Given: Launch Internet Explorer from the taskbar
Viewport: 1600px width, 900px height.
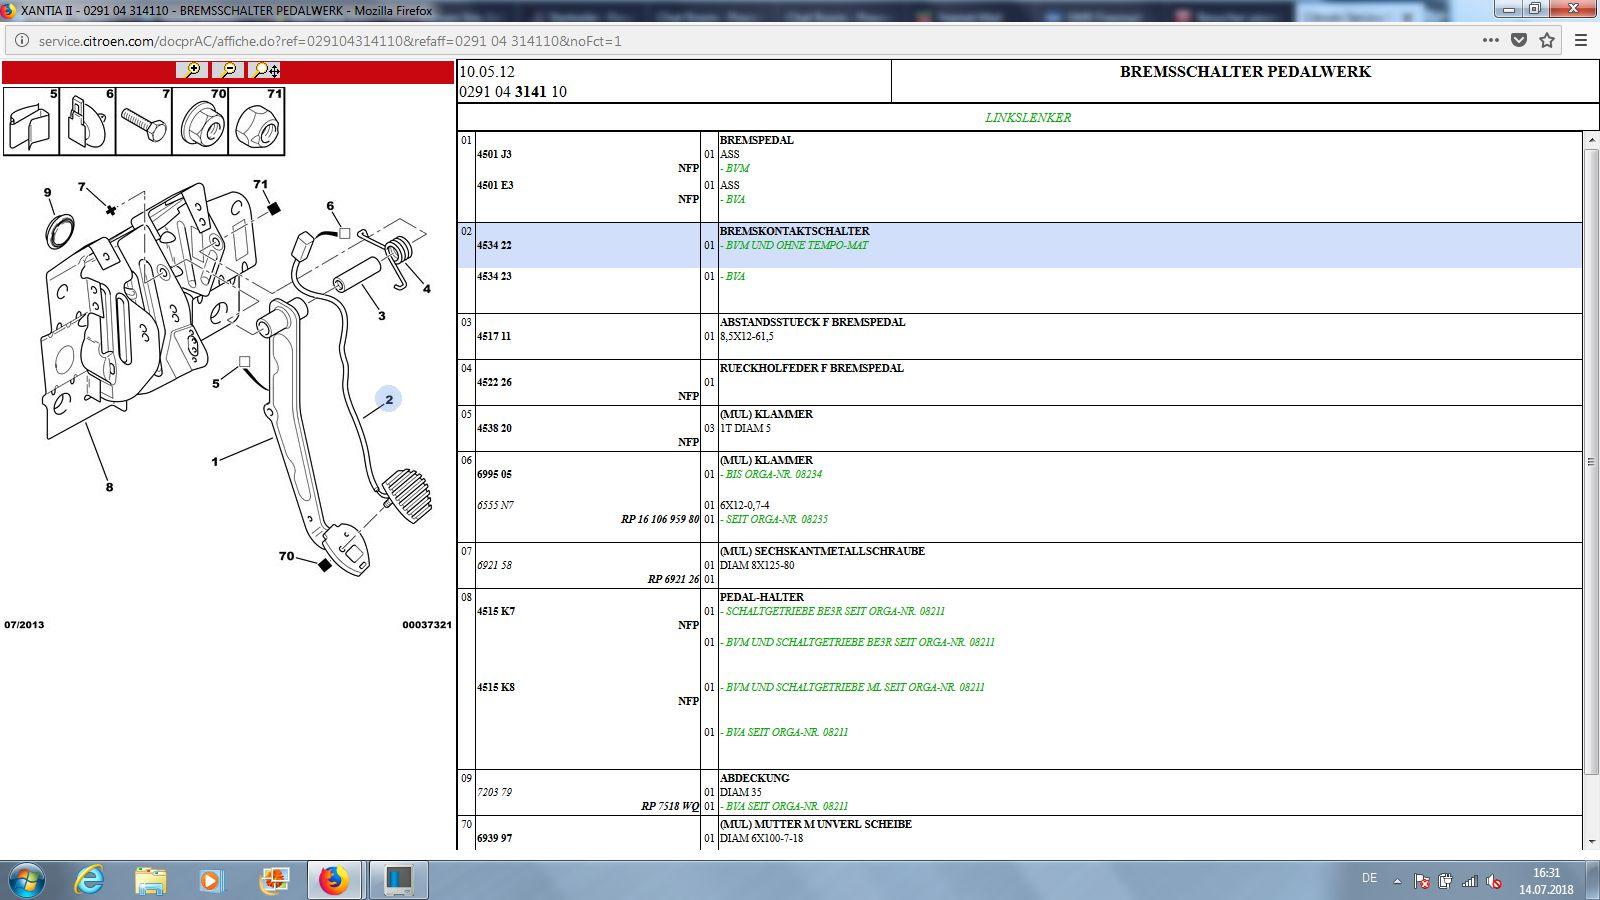Looking at the screenshot, I should (x=90, y=881).
